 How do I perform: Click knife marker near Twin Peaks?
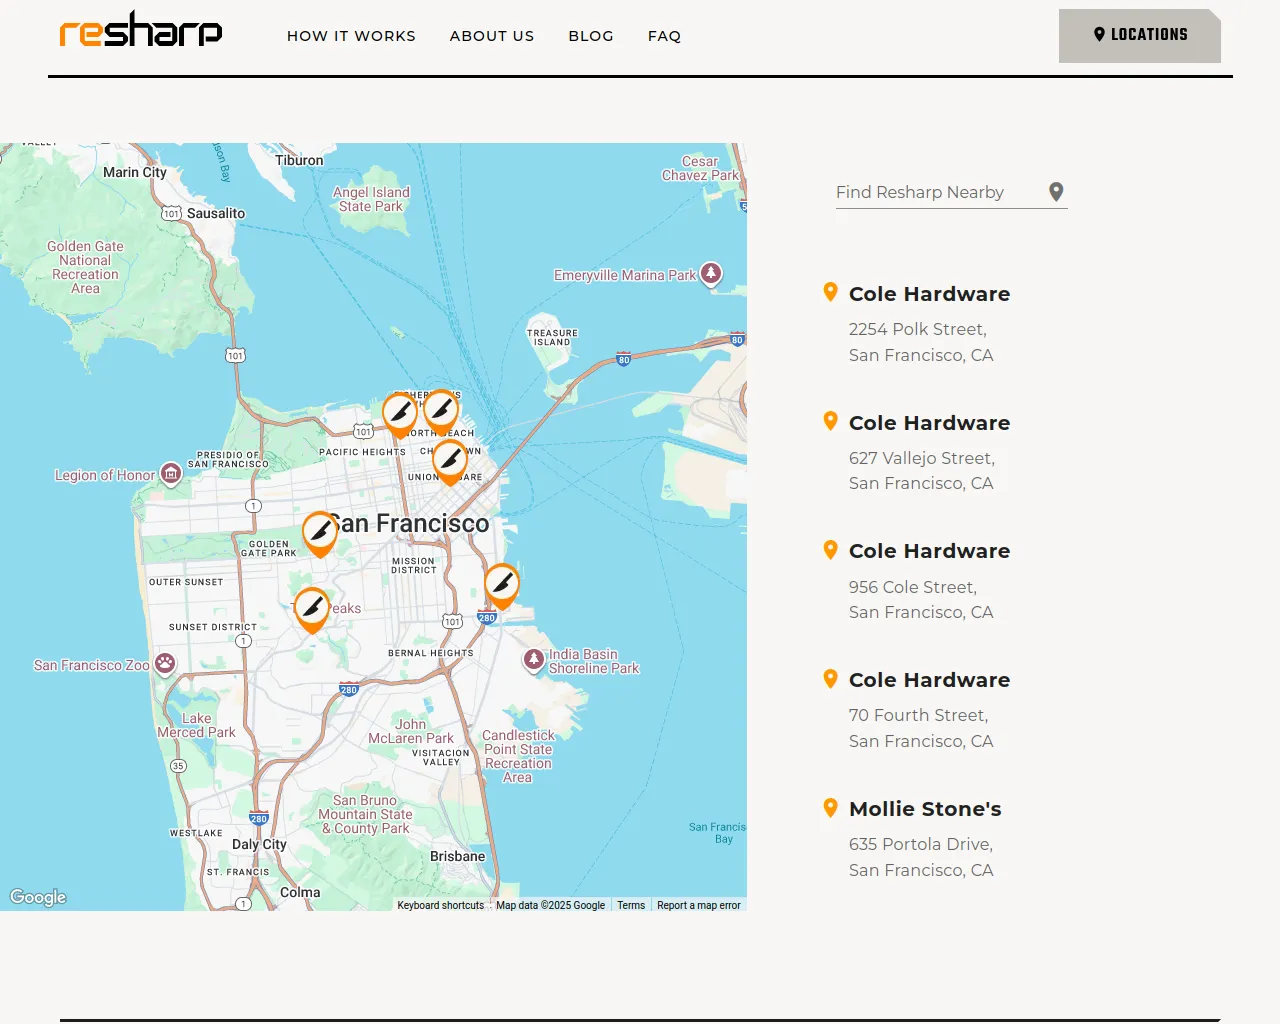312,609
